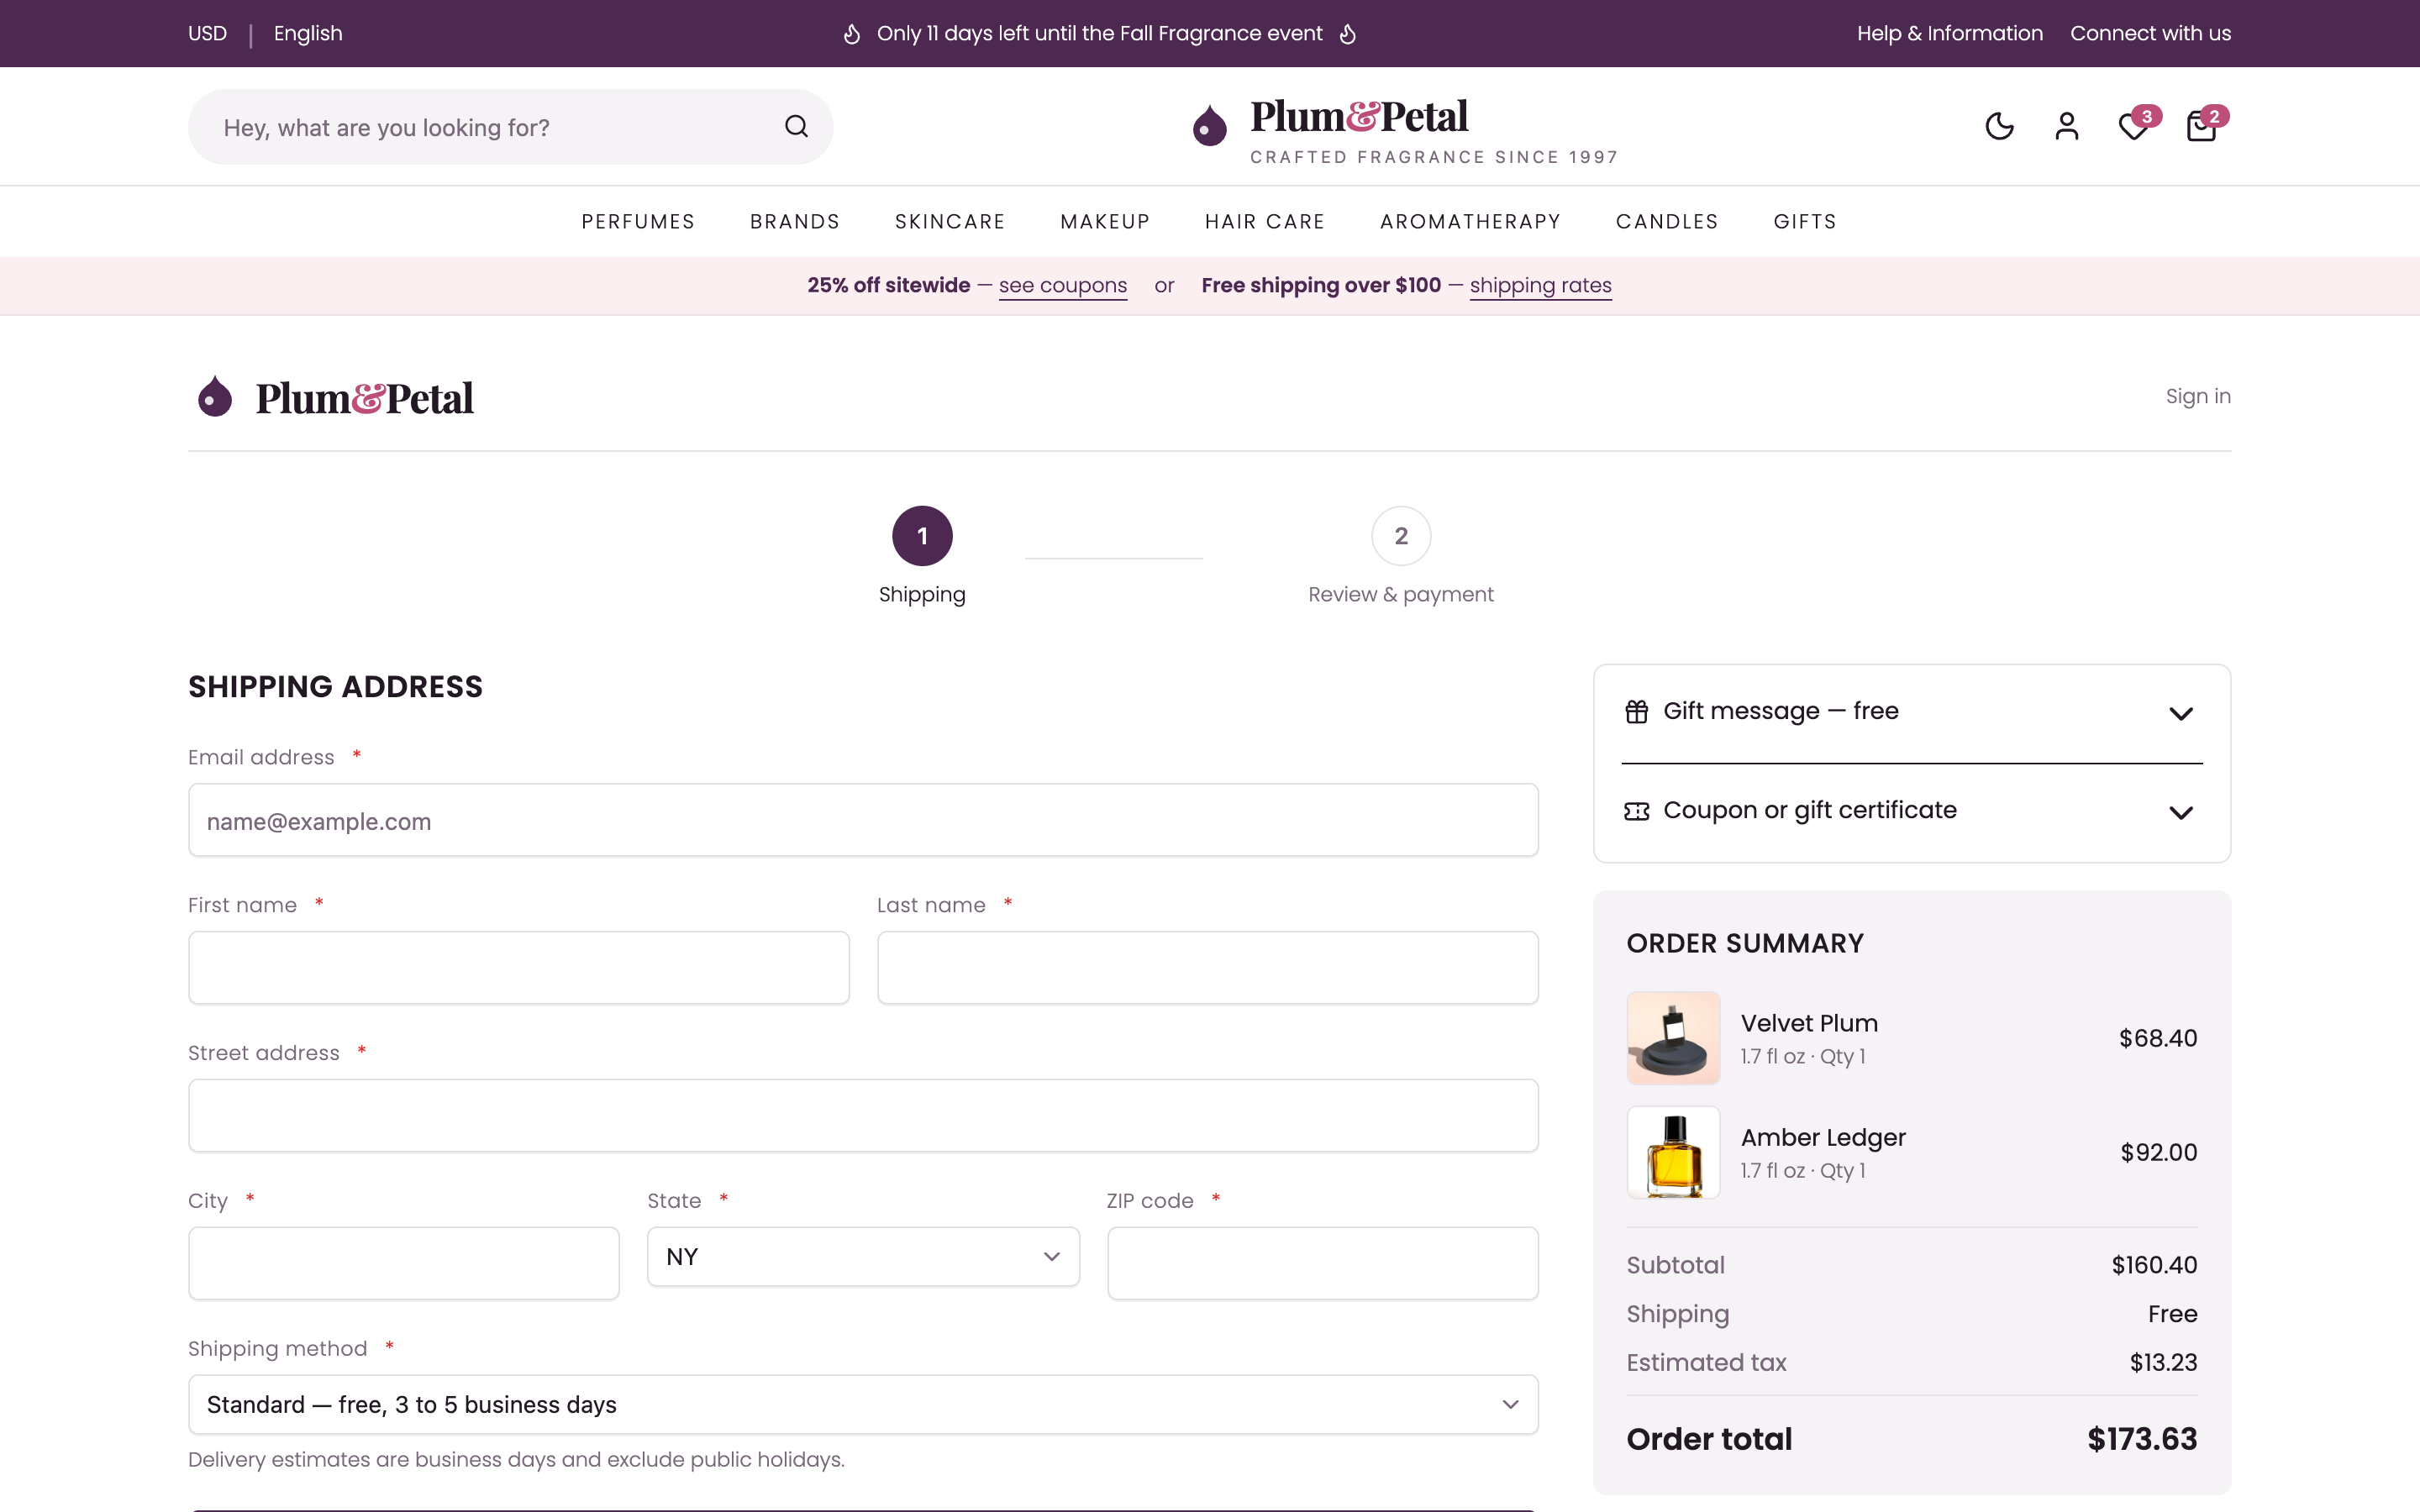Click step 1 Shipping circle
Image resolution: width=2420 pixels, height=1512 pixels.
[922, 536]
